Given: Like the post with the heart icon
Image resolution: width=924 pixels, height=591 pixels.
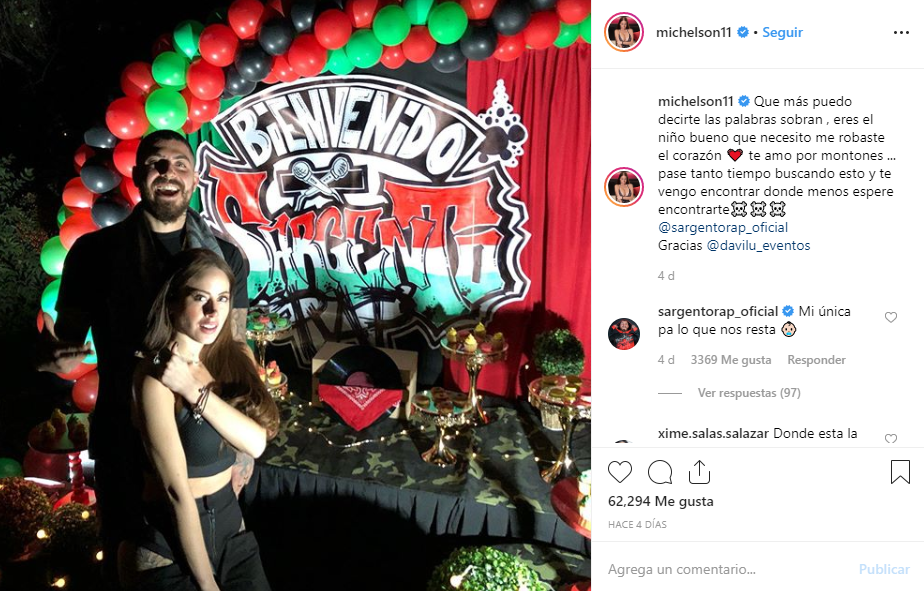Looking at the screenshot, I should point(619,472).
